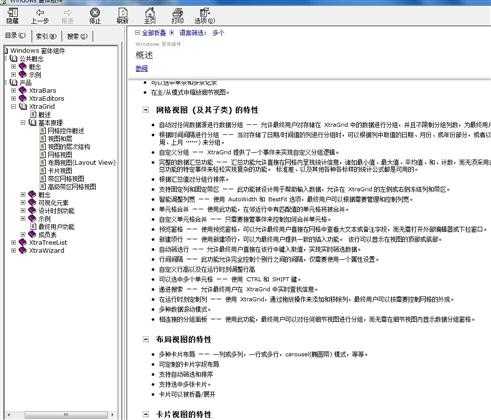The width and height of the screenshot is (491, 420).
Task: Click page icon beside 布局视图(Layout View)
Action: pos(43,162)
